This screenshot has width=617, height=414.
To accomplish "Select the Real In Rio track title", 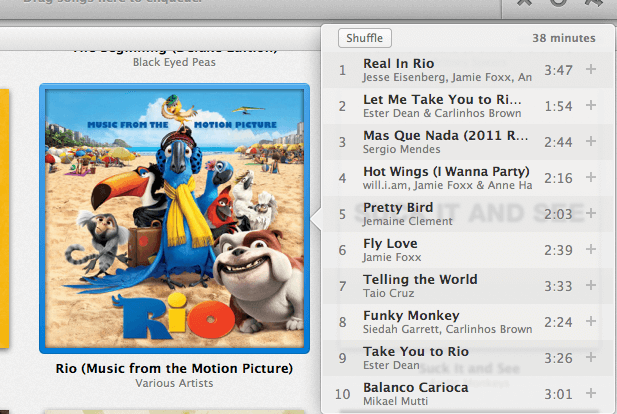I will (399, 63).
